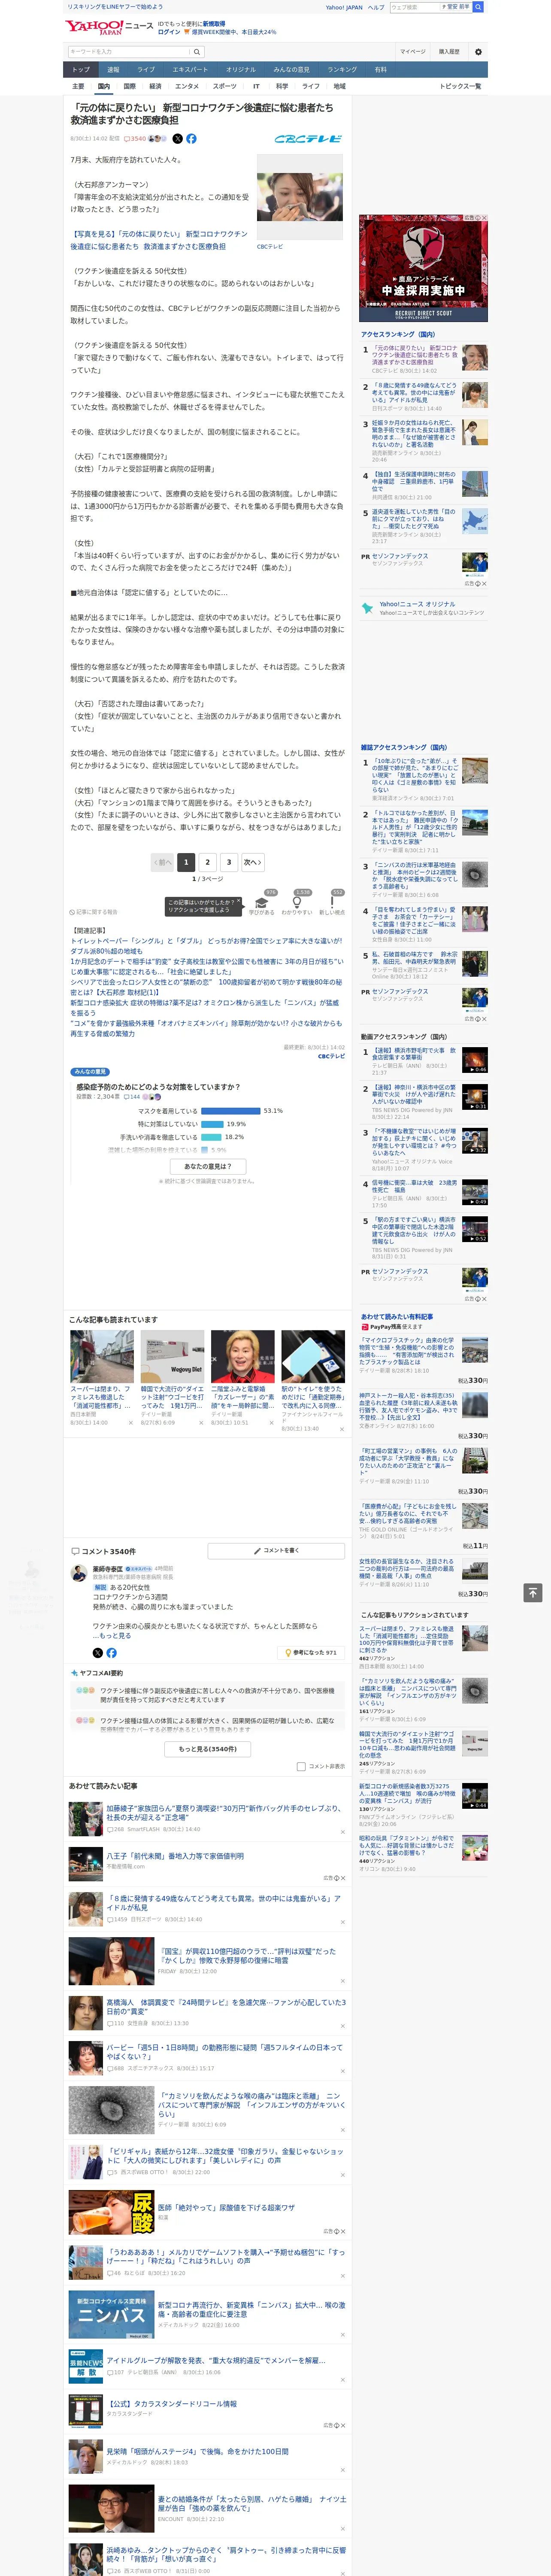Open the ニンバス medical article banner thumbnail
This screenshot has width=551, height=2576.
[x=111, y=2314]
